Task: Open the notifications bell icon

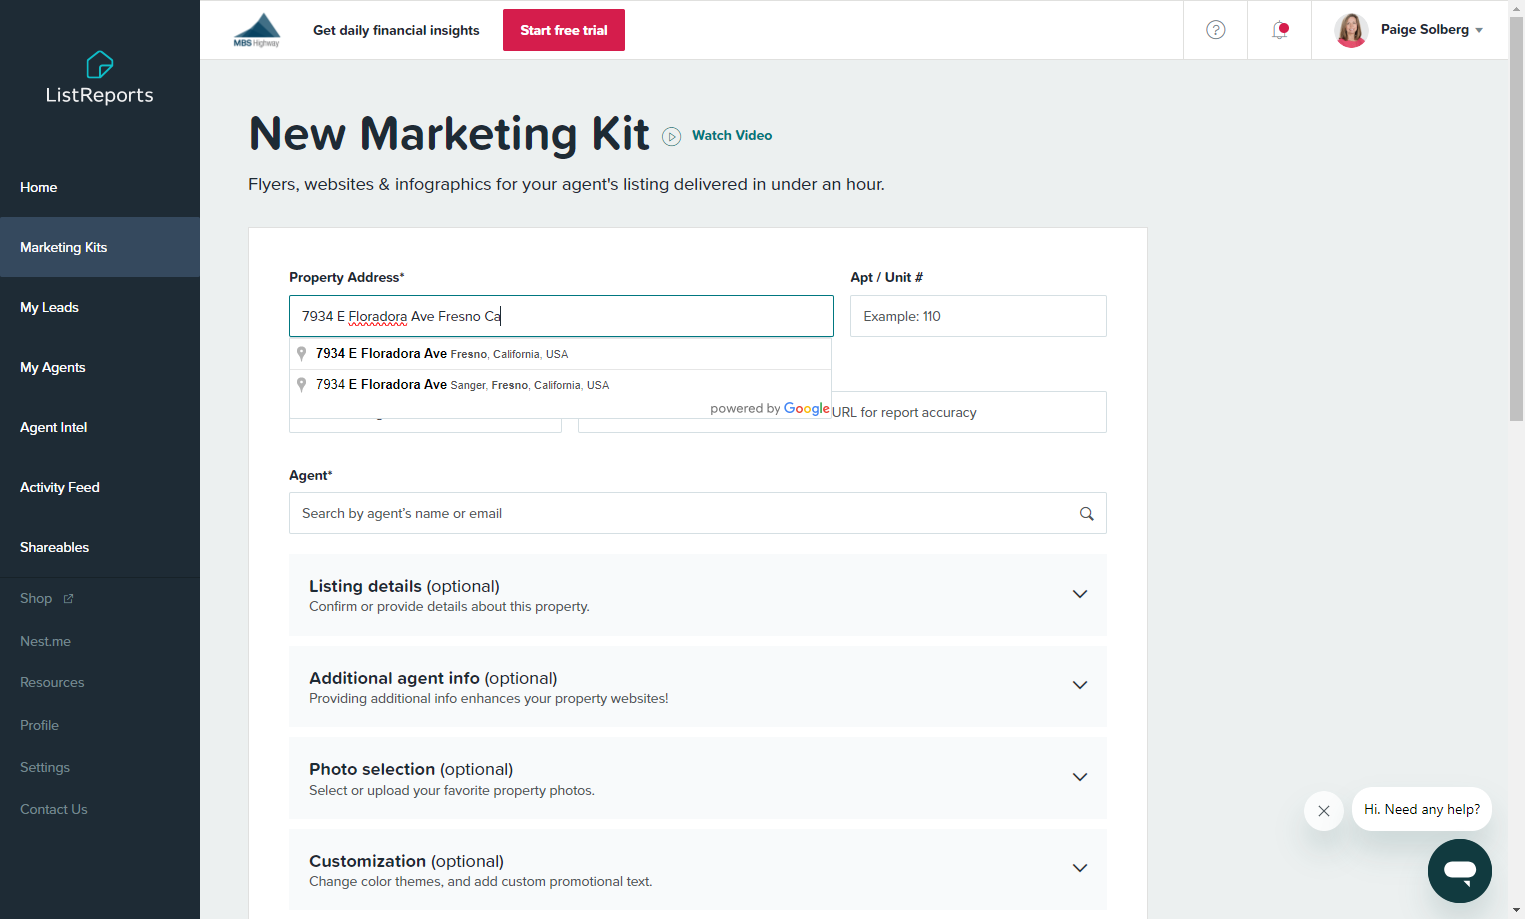Action: tap(1279, 30)
